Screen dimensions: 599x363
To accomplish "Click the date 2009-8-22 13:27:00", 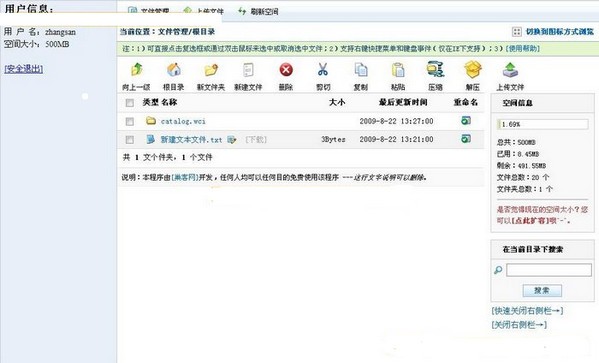I will (396, 121).
